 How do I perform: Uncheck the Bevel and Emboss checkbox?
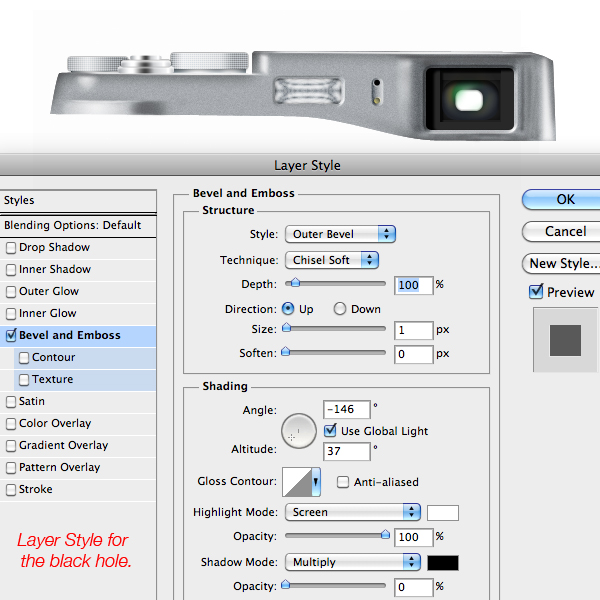coord(11,336)
